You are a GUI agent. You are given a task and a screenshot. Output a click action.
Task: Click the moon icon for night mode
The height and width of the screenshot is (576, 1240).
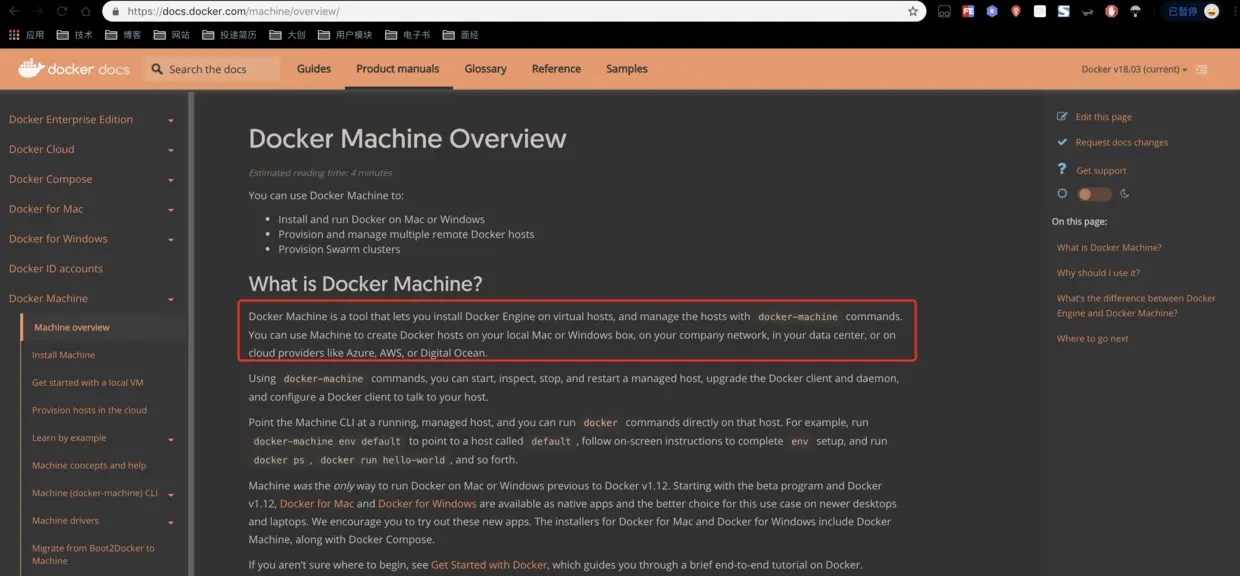click(1125, 194)
